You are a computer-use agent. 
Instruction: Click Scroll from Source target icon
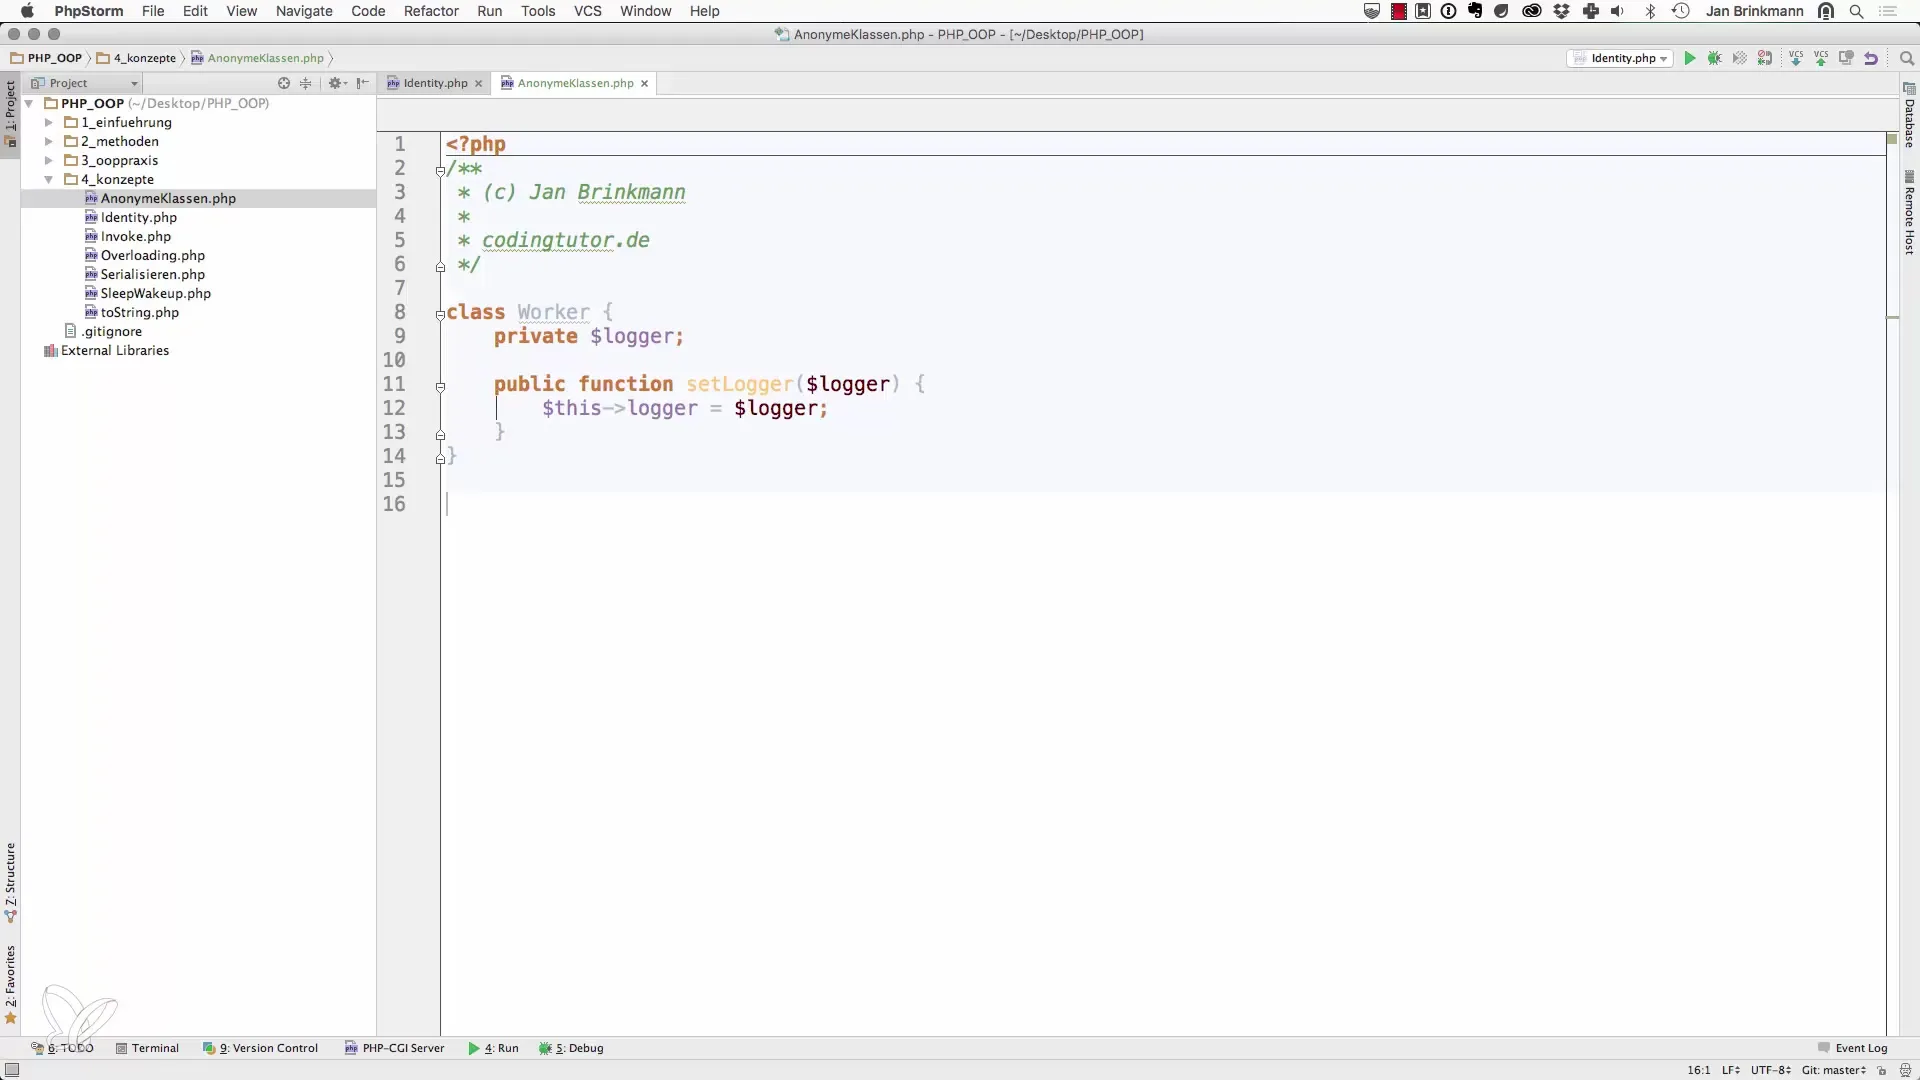tap(284, 83)
